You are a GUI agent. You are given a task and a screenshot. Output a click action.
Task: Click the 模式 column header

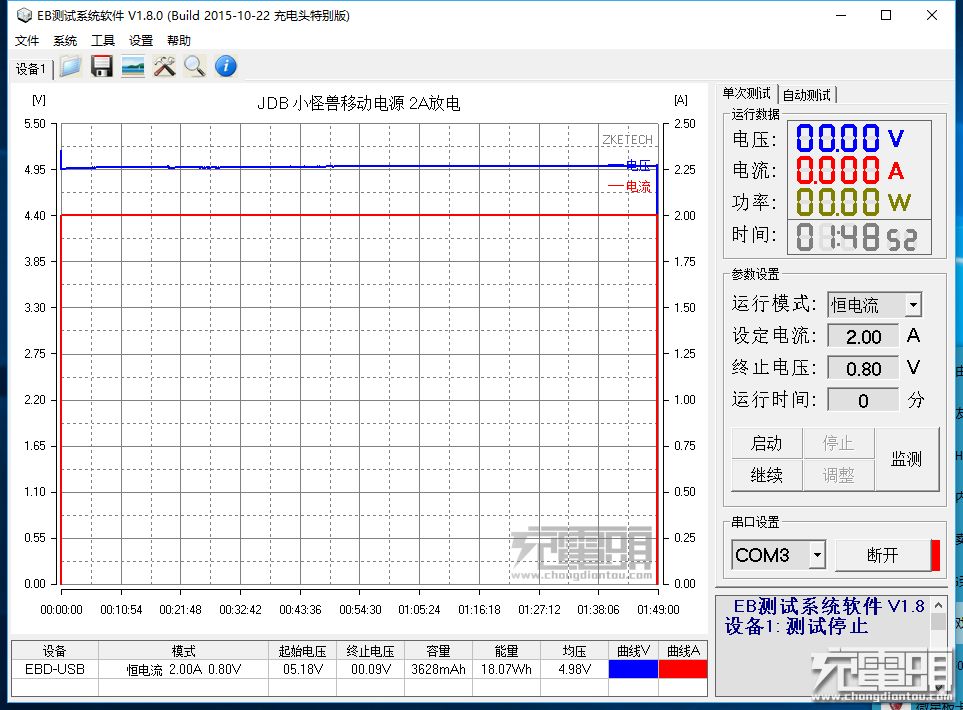(x=184, y=651)
